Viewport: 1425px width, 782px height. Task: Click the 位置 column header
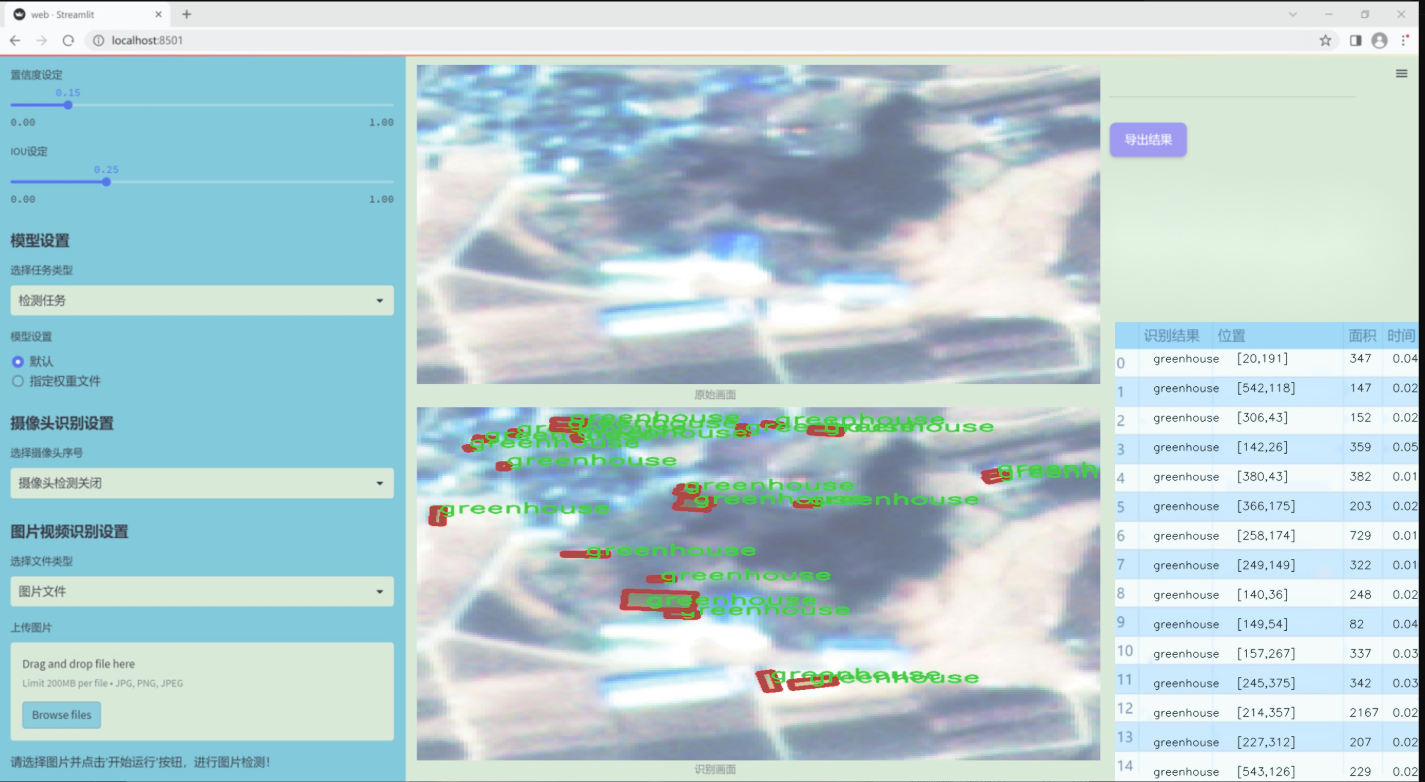point(1231,336)
